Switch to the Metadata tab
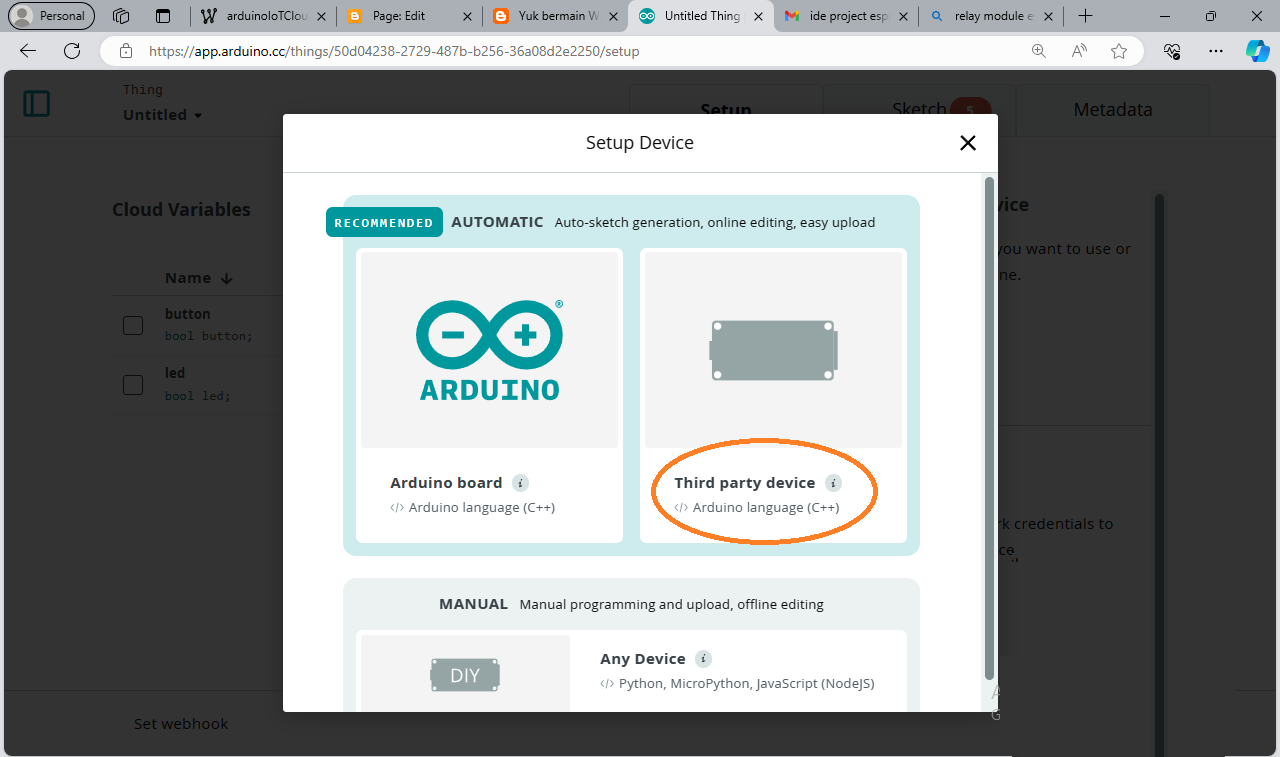Screen dimensions: 1280x757 [x=1112, y=110]
